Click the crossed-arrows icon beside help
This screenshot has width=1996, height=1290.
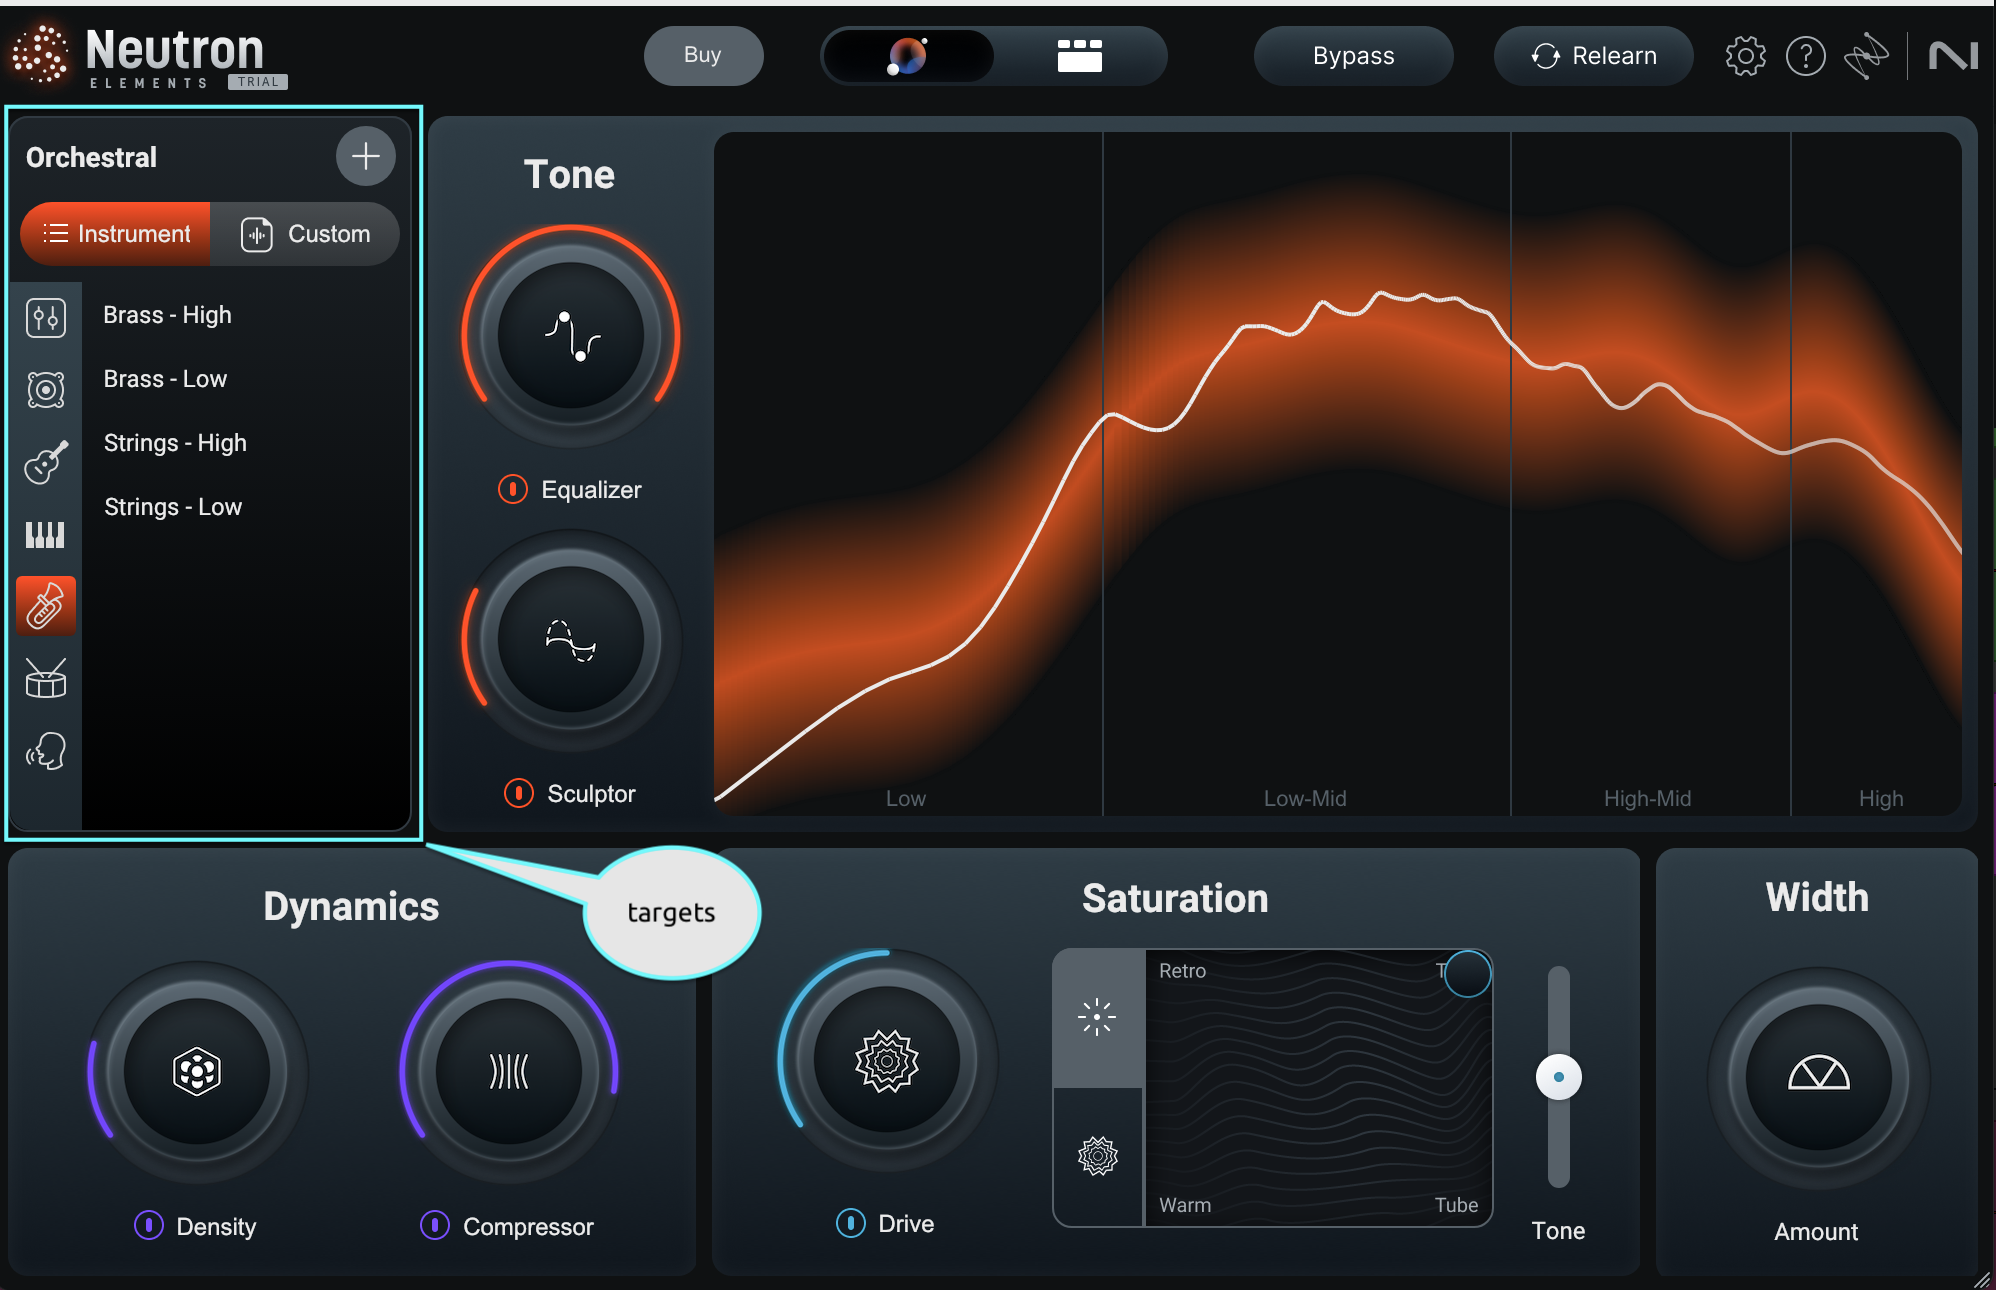click(x=1866, y=56)
